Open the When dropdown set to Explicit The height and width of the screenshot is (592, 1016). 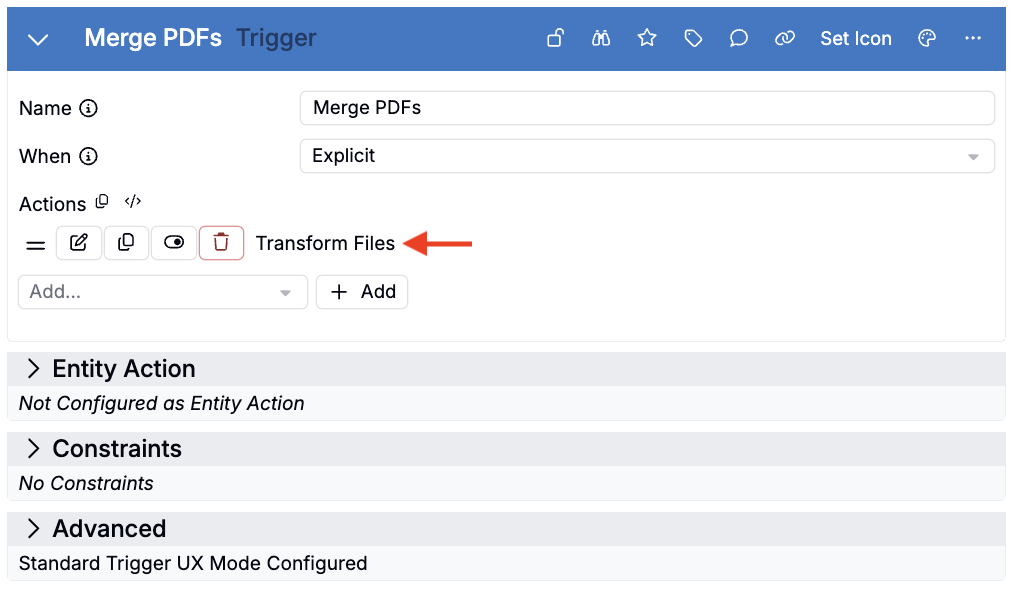pos(647,156)
